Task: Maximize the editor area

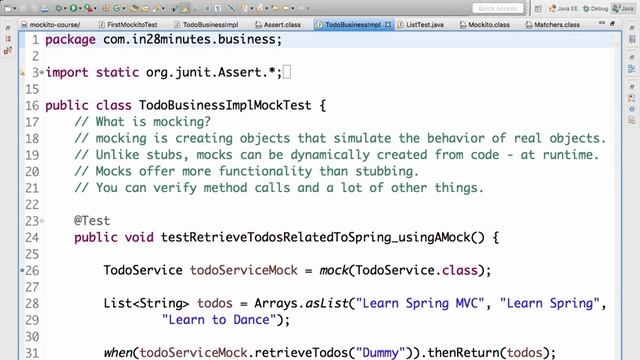Action: click(x=612, y=23)
